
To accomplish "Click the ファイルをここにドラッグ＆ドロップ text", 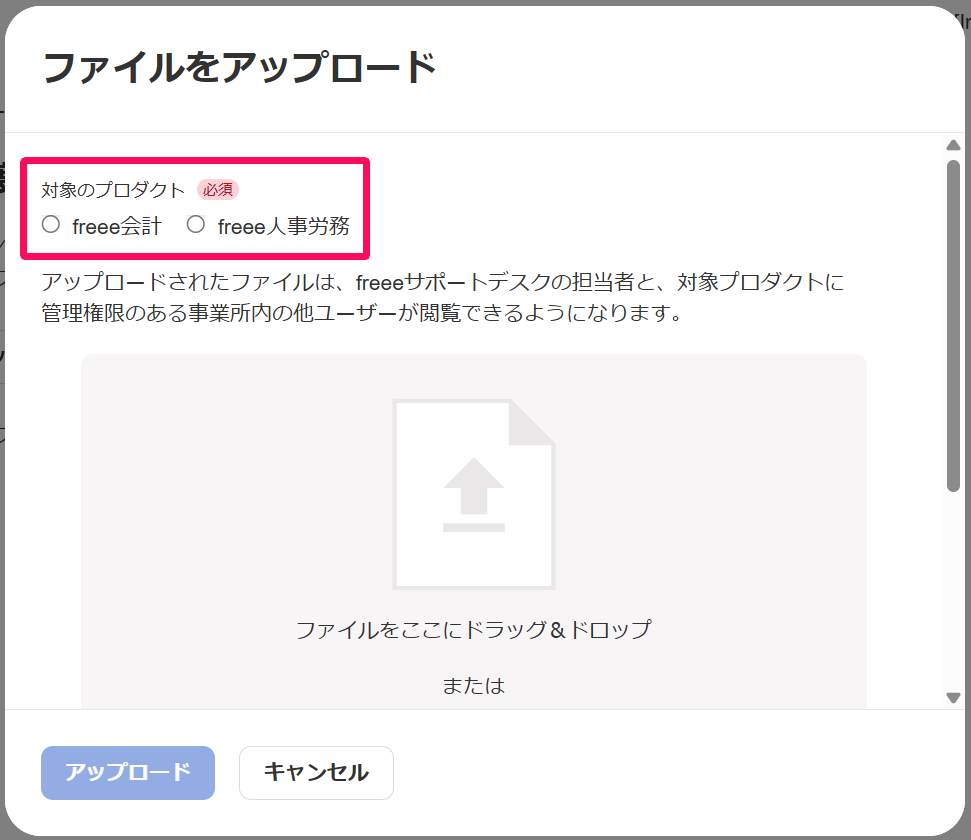I will (474, 629).
